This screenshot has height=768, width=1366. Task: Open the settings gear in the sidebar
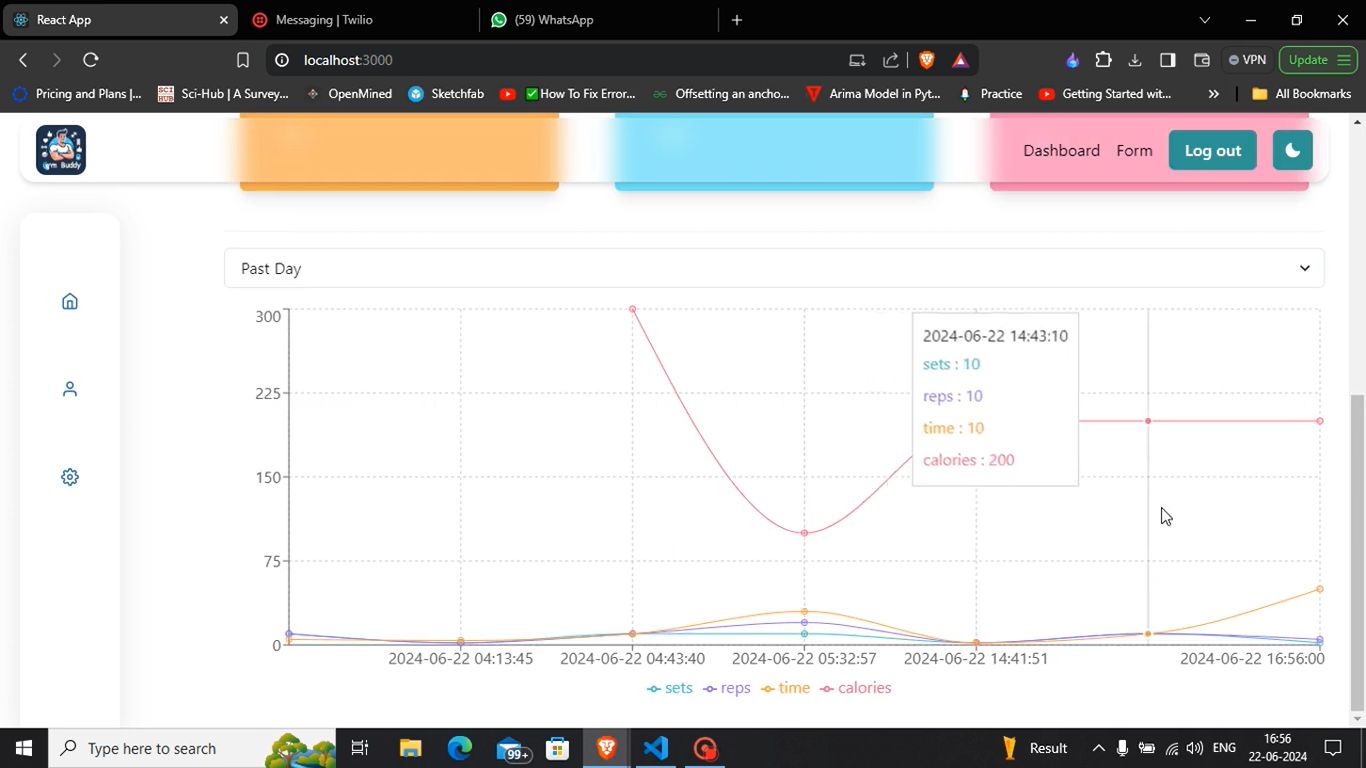click(69, 477)
